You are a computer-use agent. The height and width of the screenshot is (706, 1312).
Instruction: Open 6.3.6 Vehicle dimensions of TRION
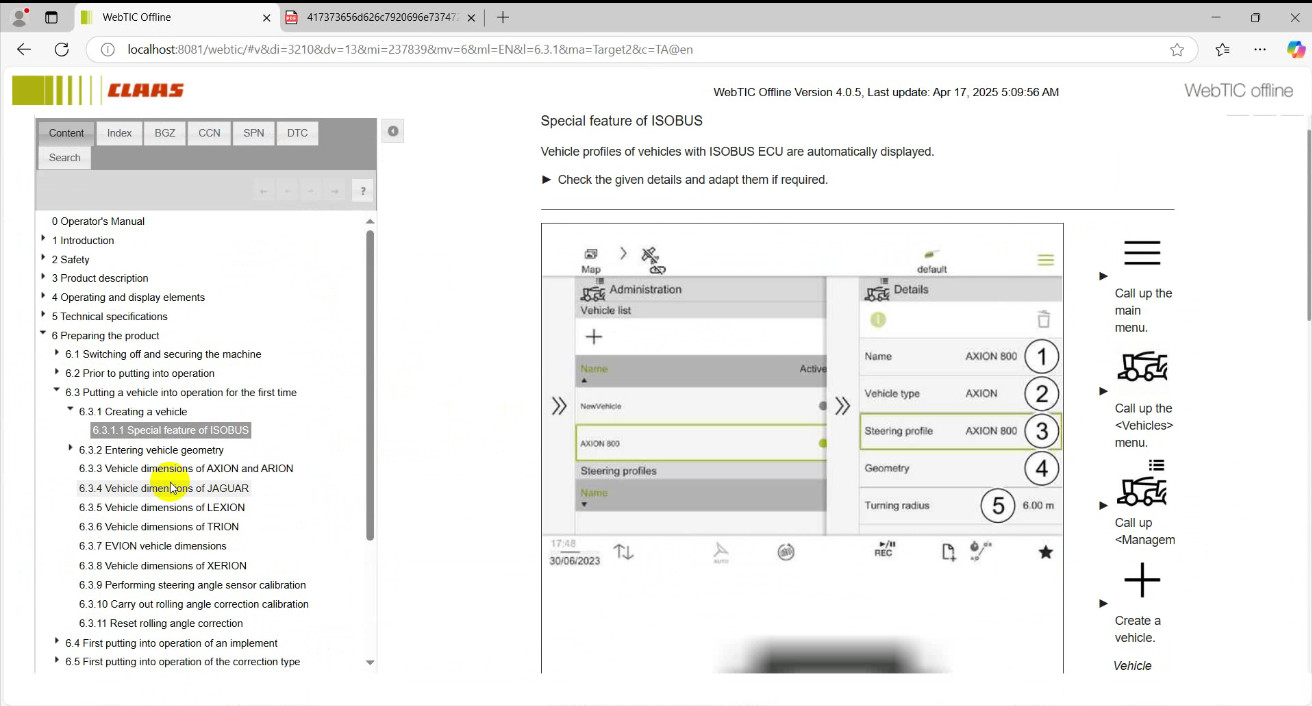(x=159, y=527)
